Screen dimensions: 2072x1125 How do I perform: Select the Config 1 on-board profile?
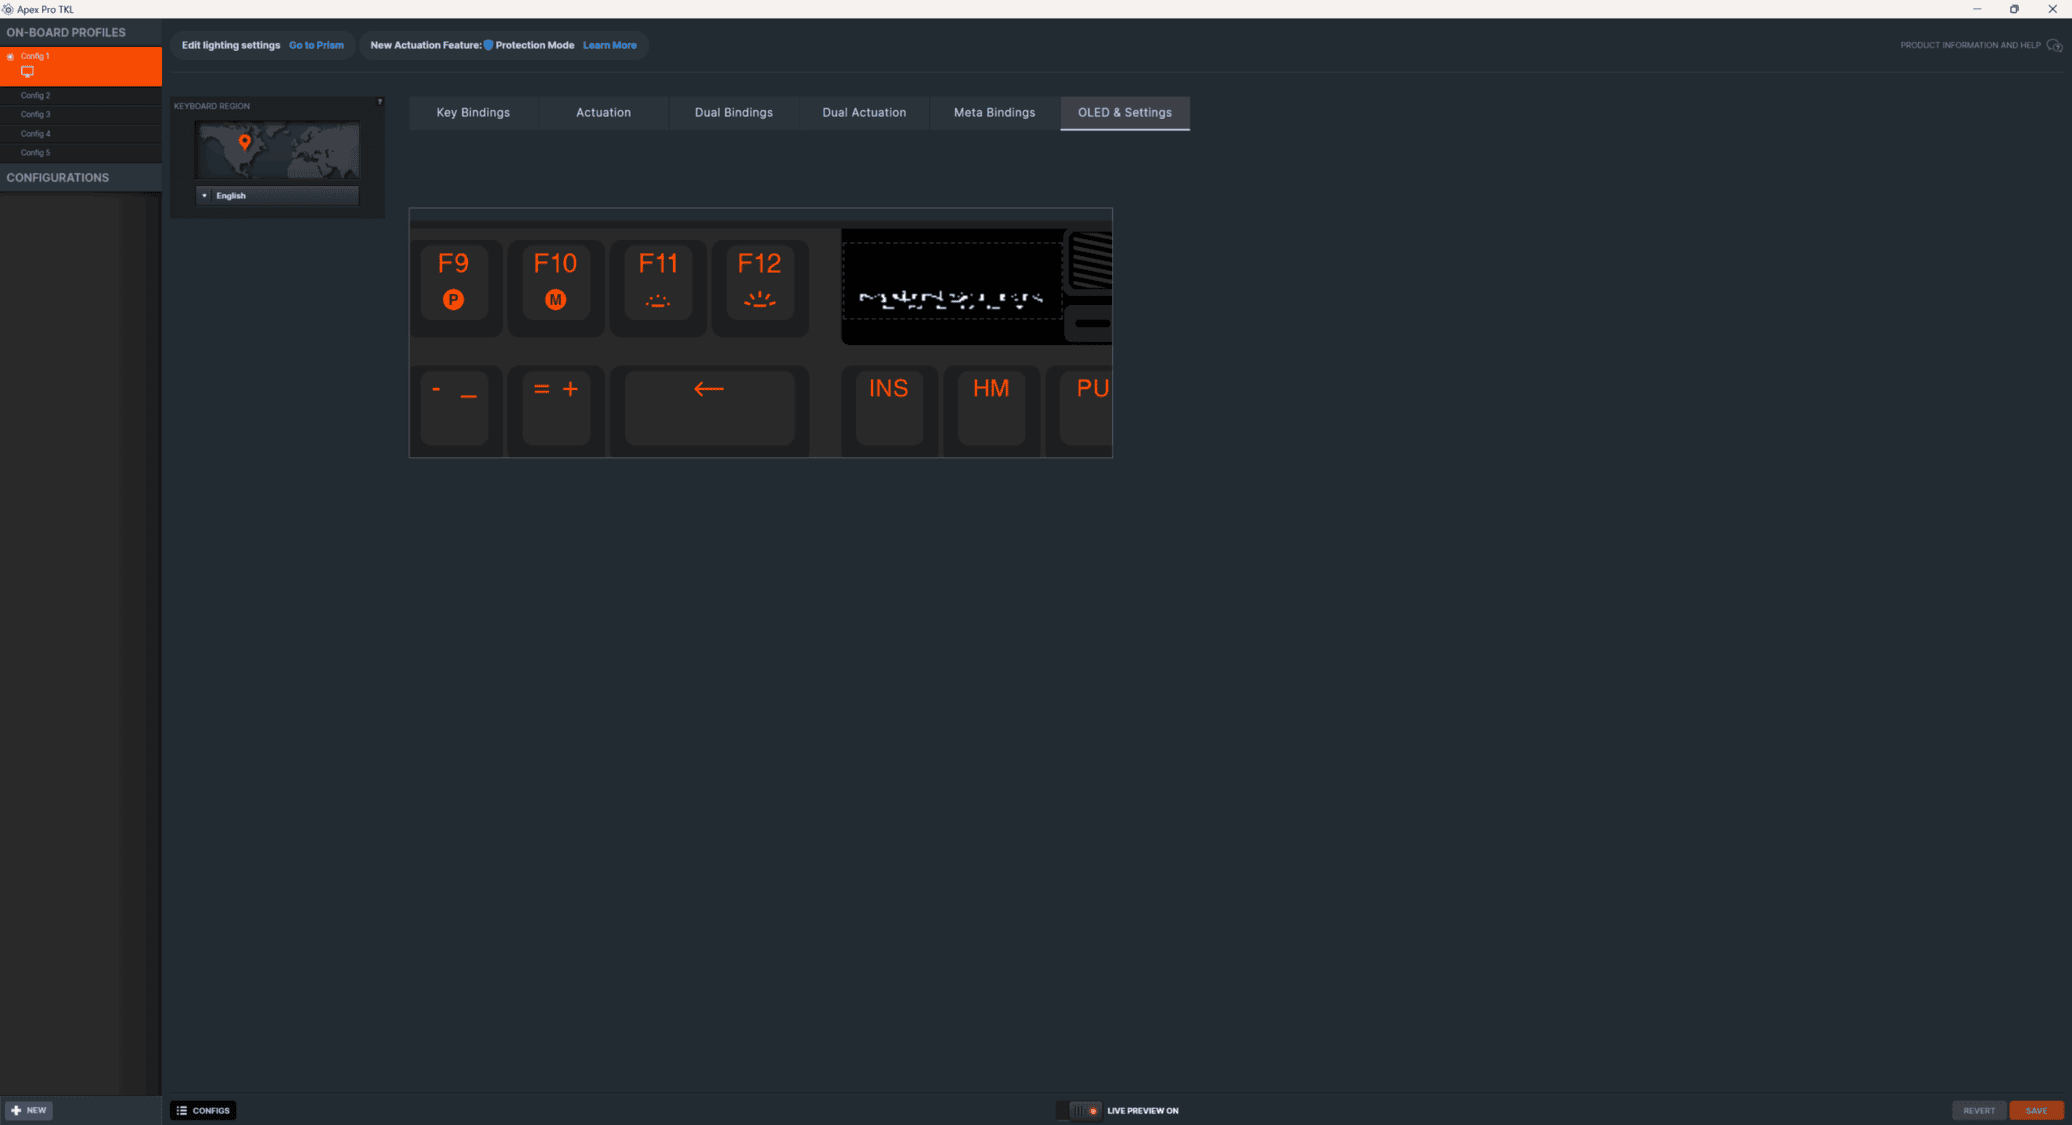pyautogui.click(x=81, y=66)
